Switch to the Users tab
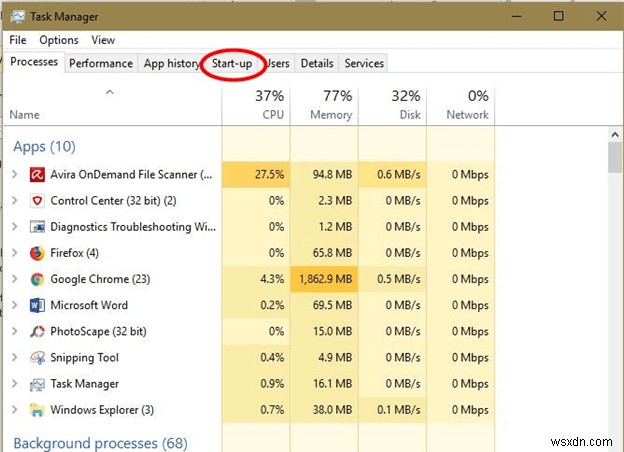624x452 pixels. 278,63
